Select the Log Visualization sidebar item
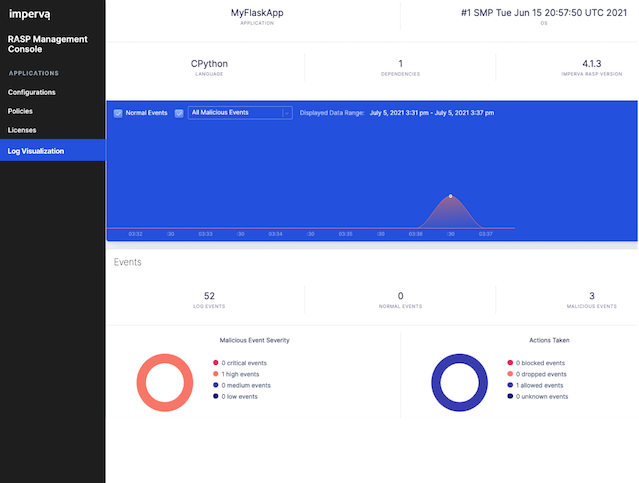The height and width of the screenshot is (483, 639). click(36, 151)
